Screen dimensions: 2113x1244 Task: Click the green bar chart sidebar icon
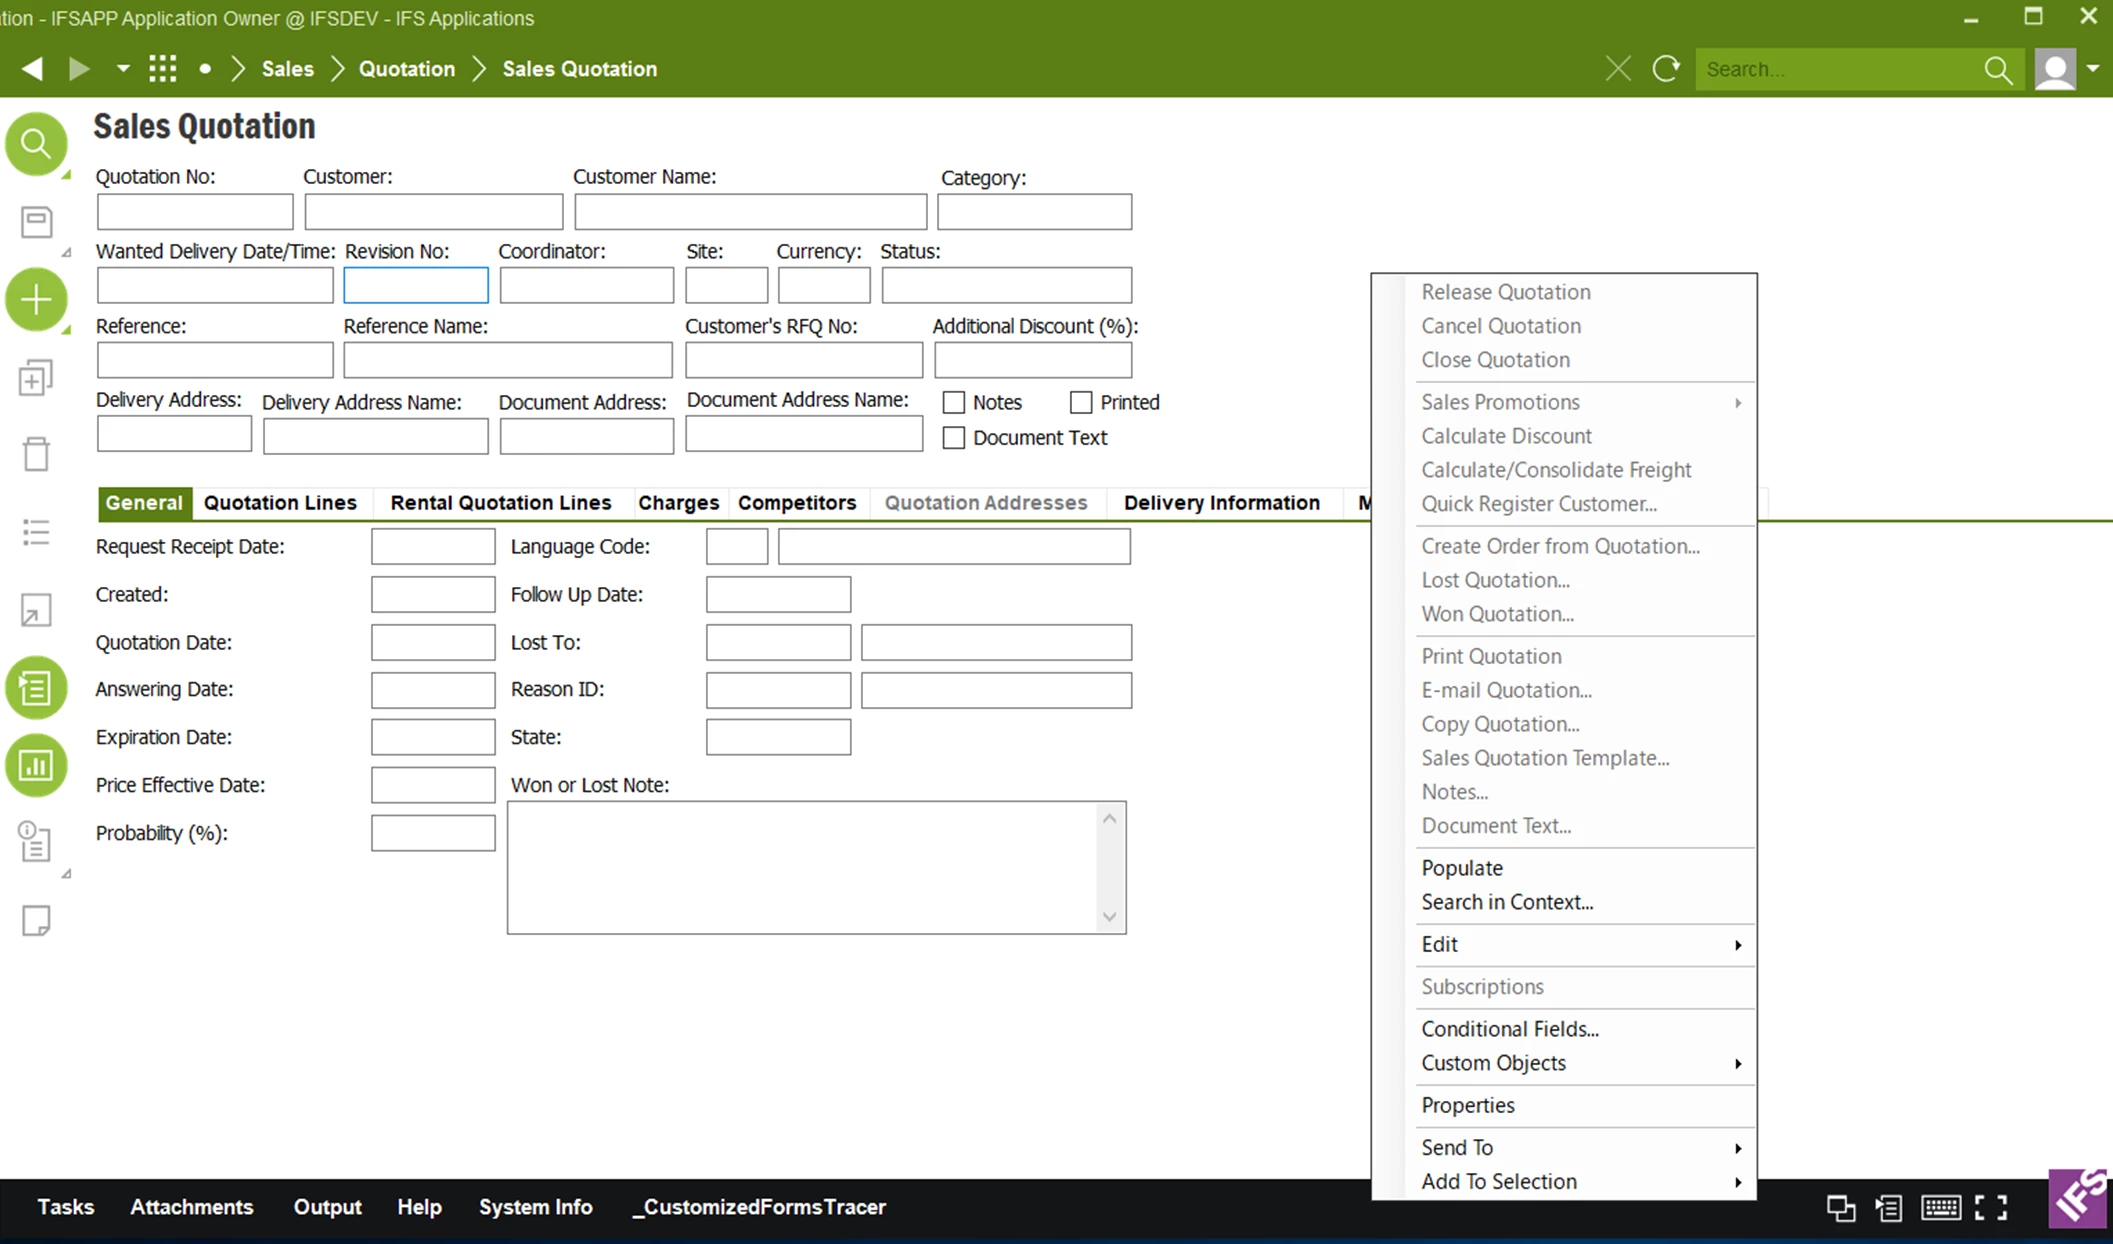coord(36,766)
